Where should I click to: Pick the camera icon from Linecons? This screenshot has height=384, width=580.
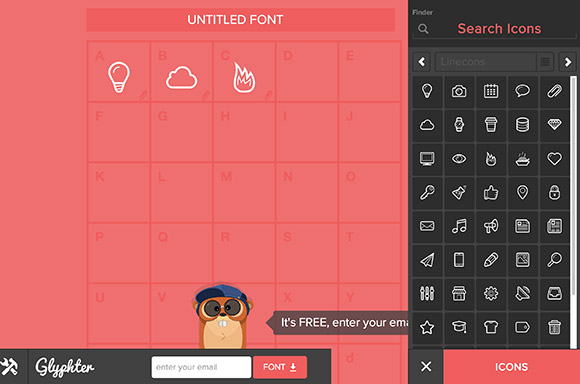[459, 91]
